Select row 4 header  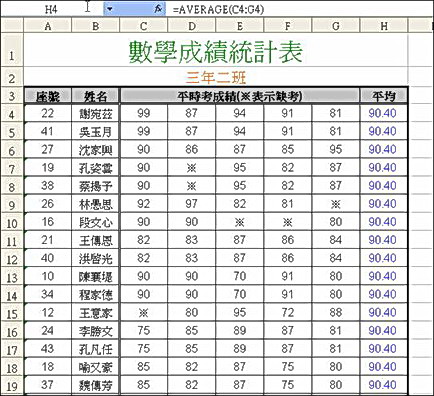pos(12,114)
